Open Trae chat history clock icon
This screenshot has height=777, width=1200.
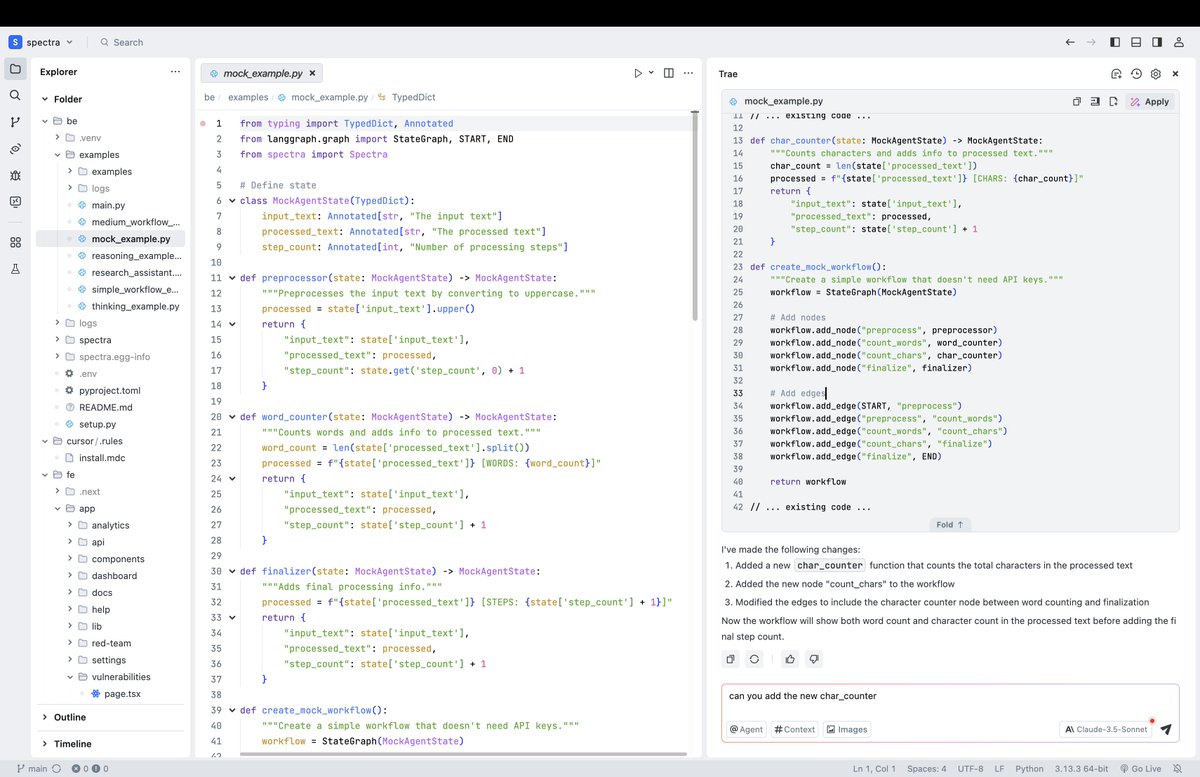(1136, 74)
